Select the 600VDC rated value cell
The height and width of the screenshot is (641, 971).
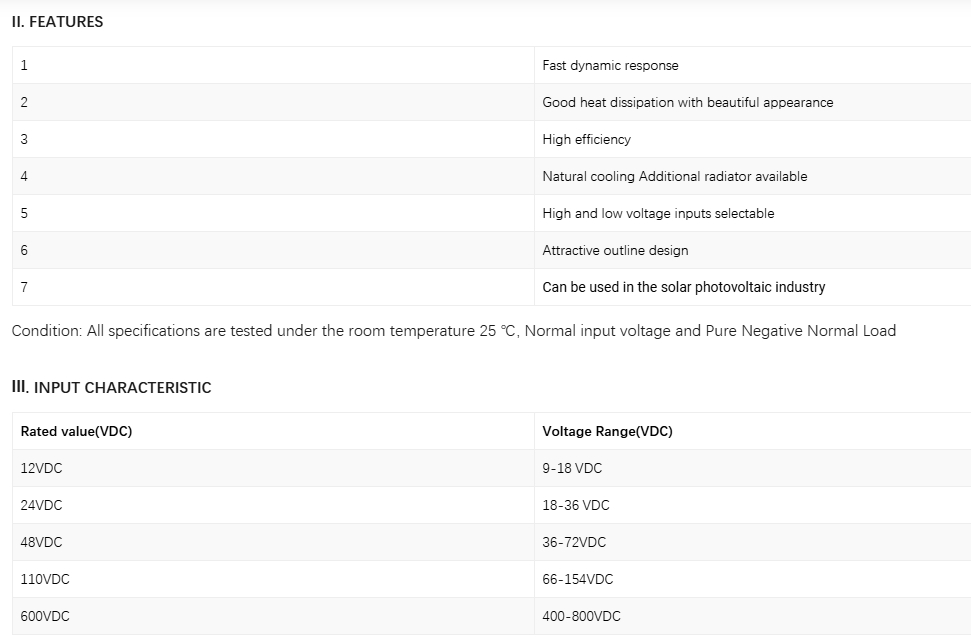pyautogui.click(x=273, y=616)
